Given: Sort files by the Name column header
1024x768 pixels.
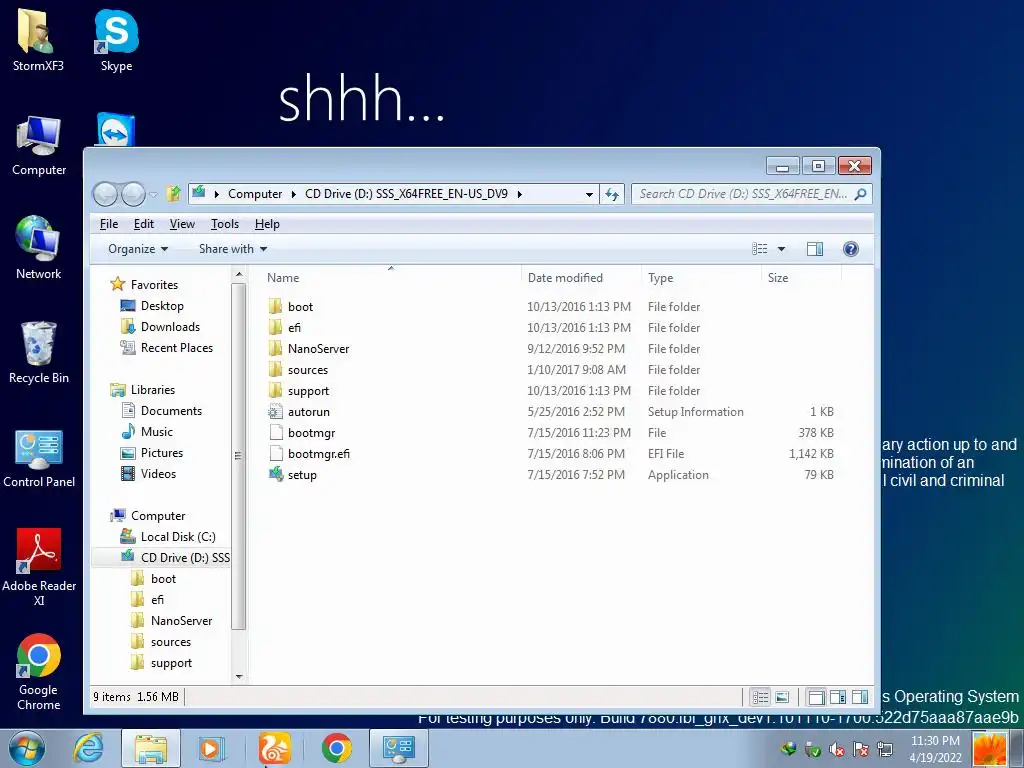Looking at the screenshot, I should (391, 278).
